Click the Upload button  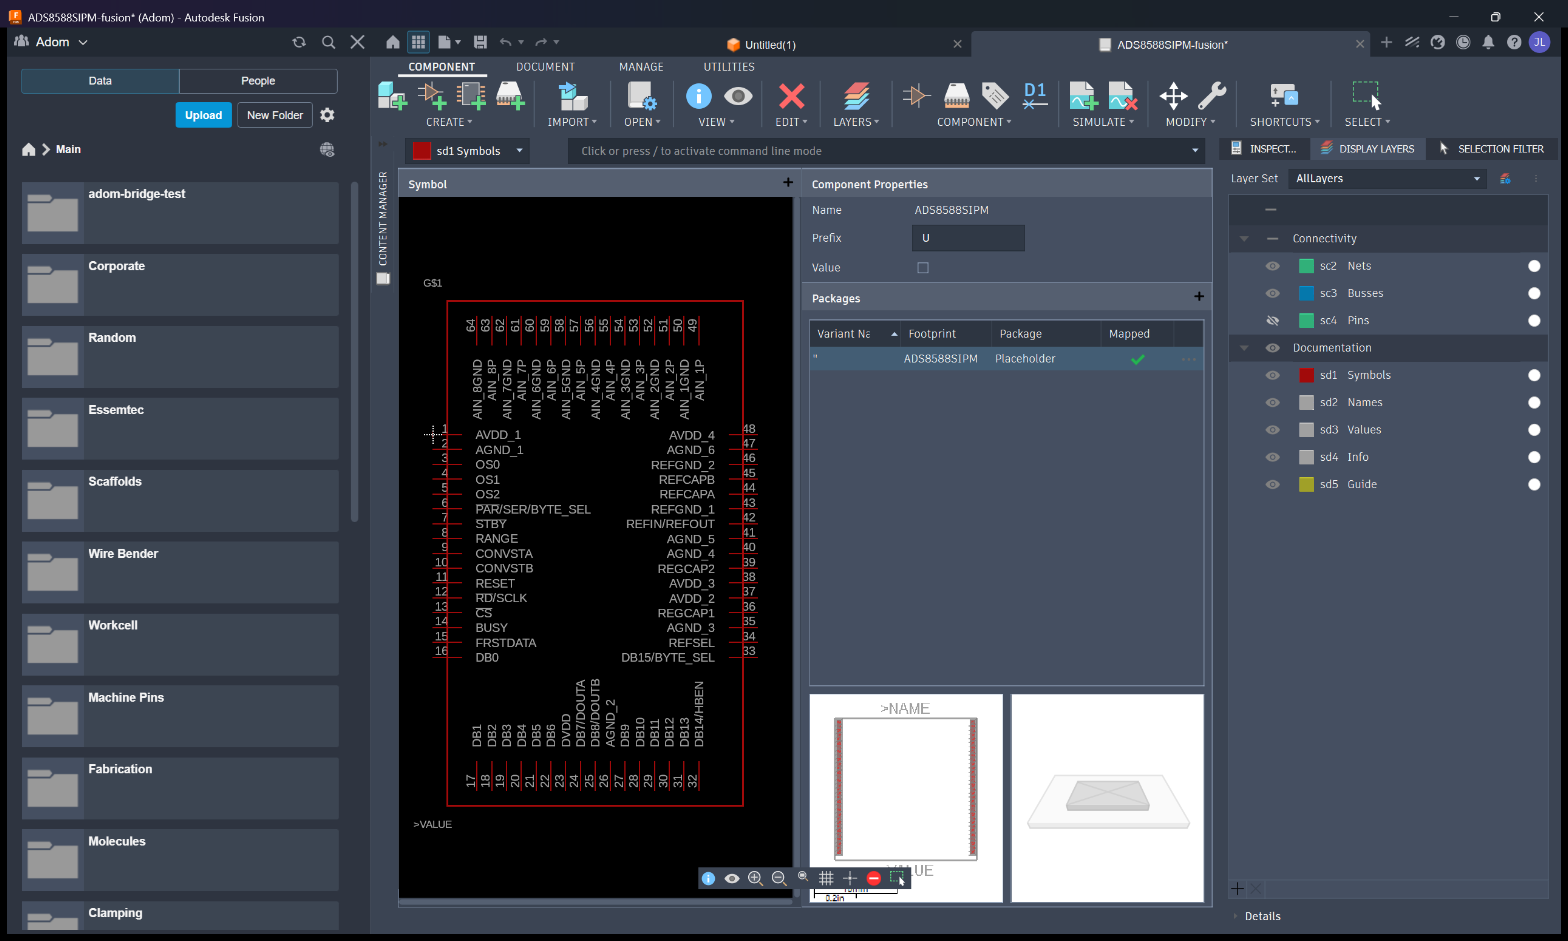(x=204, y=115)
